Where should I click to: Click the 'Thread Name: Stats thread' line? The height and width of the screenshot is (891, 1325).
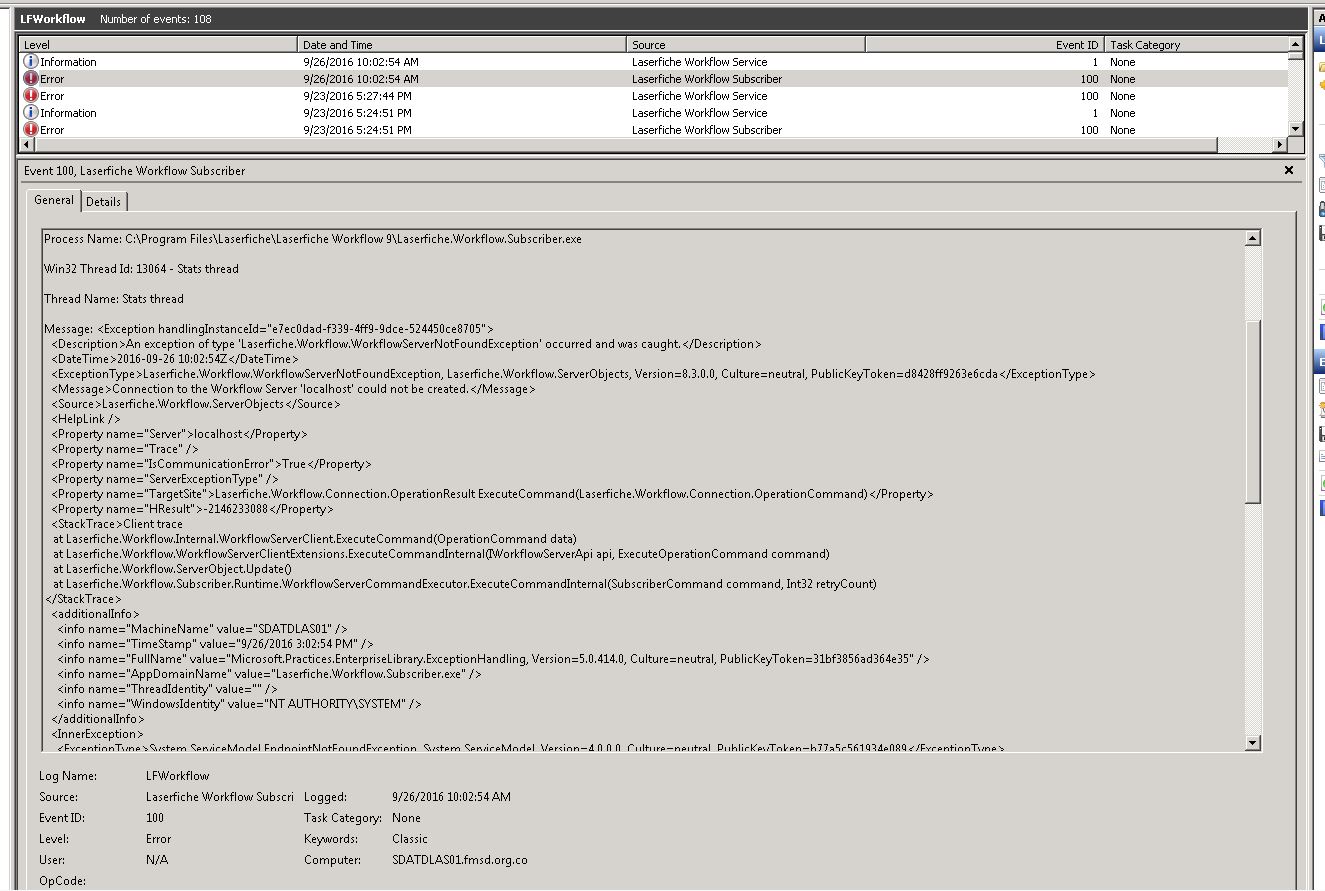[x=114, y=299]
